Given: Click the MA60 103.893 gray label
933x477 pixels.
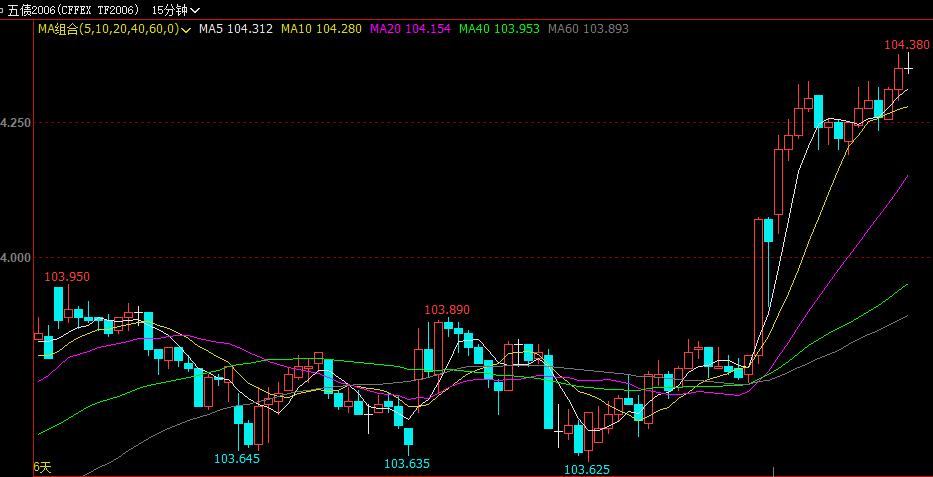Looking at the screenshot, I should coord(588,29).
